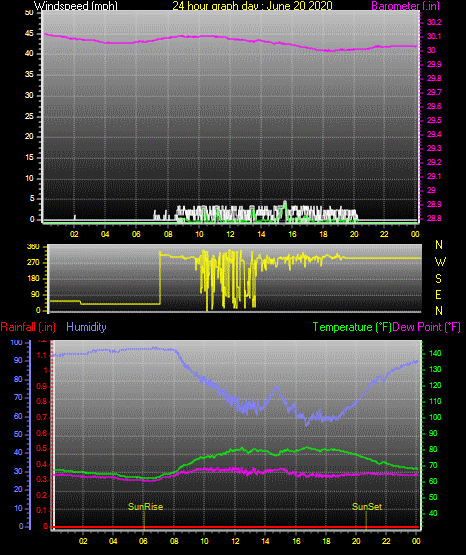Click hour 08 on the bottom chart axis

(x=174, y=541)
